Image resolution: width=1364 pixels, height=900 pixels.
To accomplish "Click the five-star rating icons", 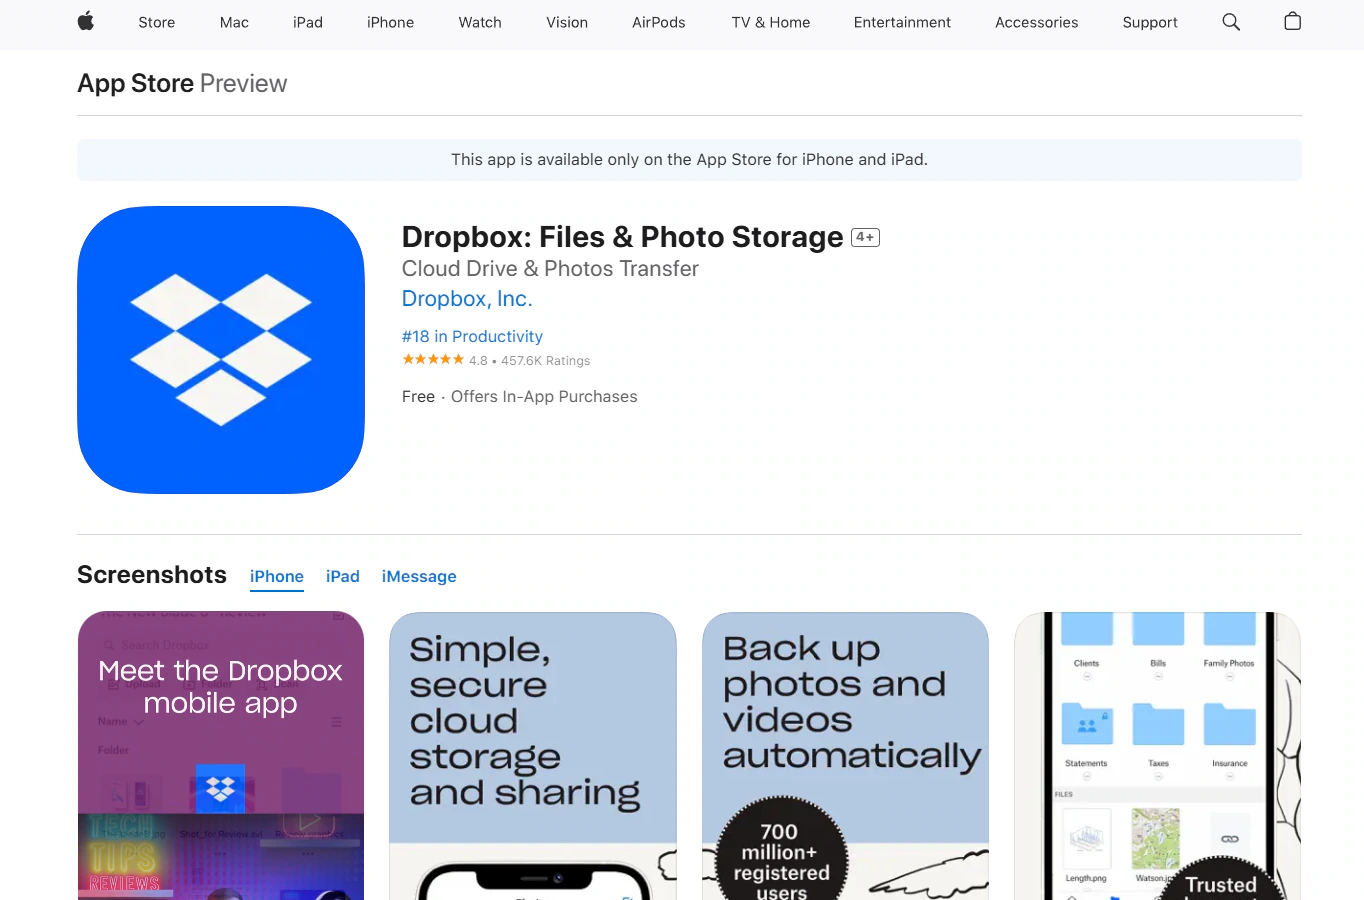I will [x=433, y=360].
